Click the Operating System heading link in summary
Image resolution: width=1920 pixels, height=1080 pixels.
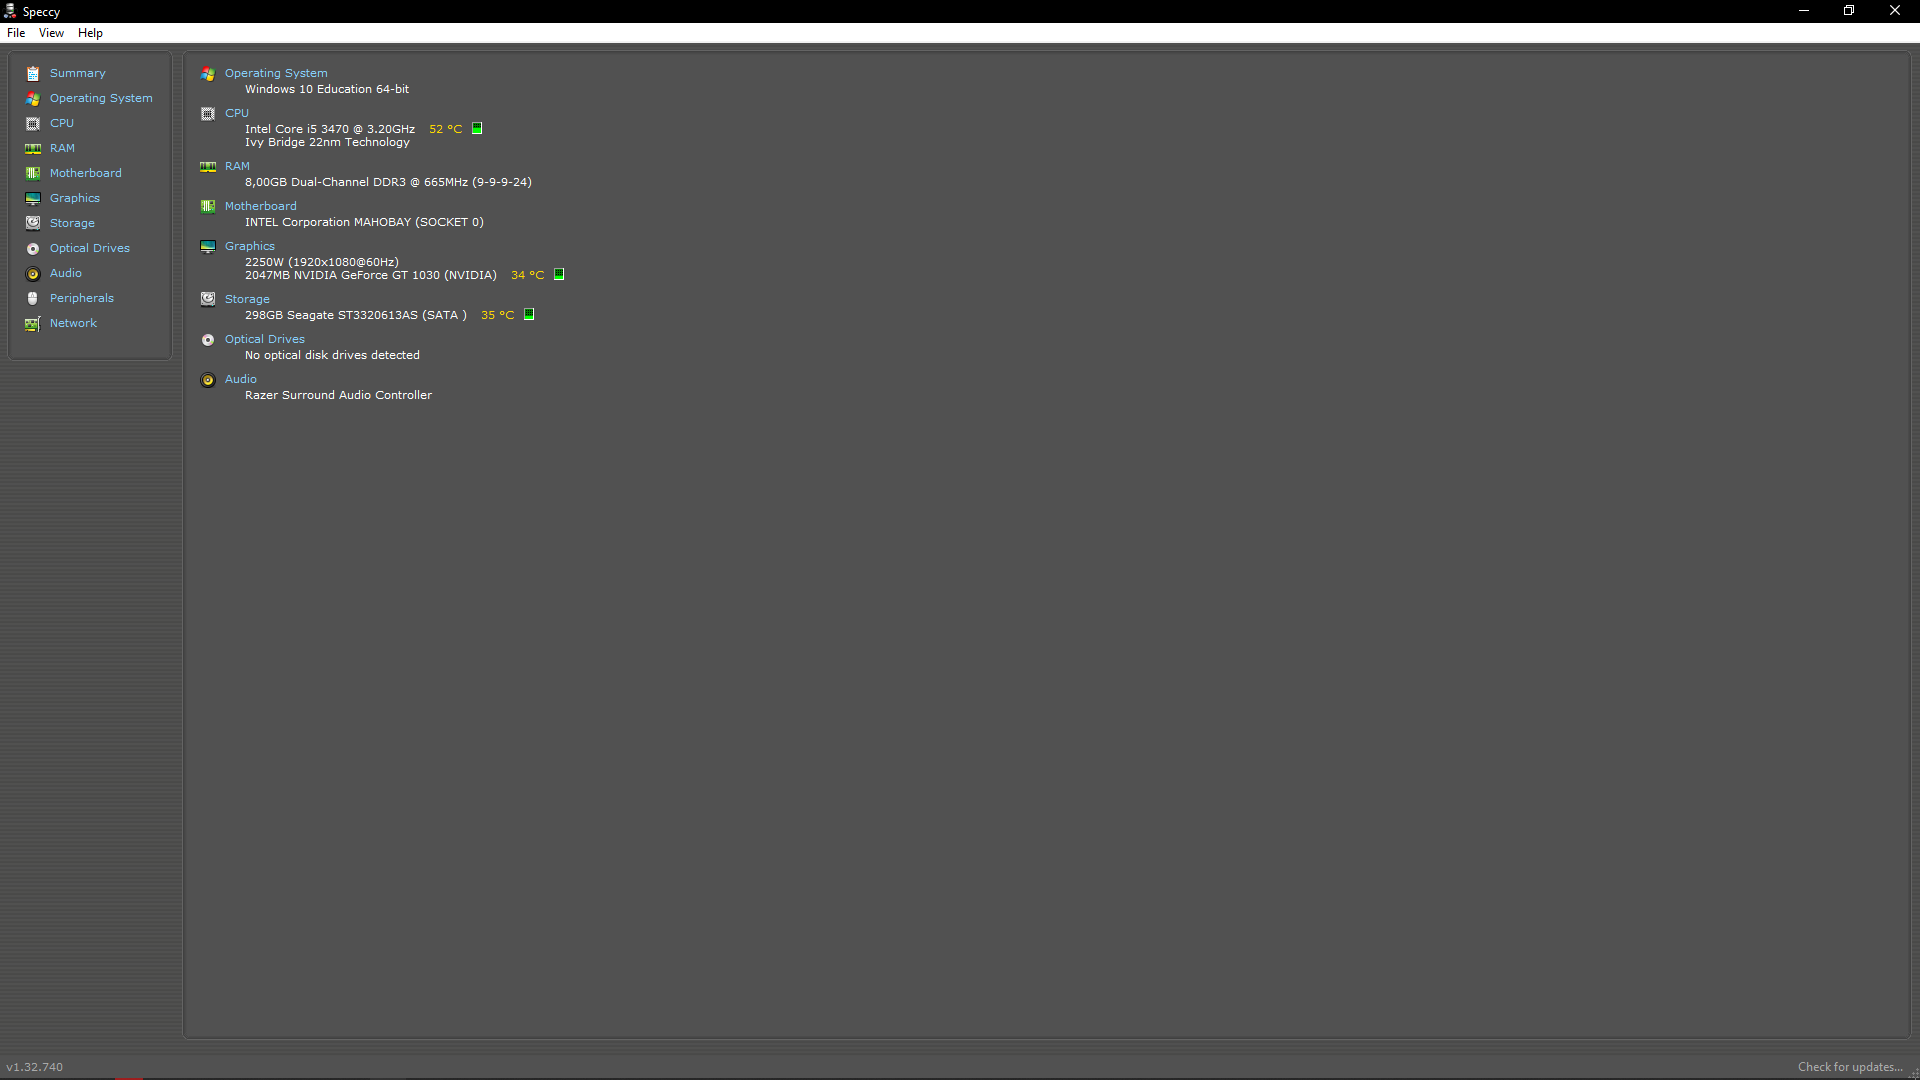[x=276, y=73]
